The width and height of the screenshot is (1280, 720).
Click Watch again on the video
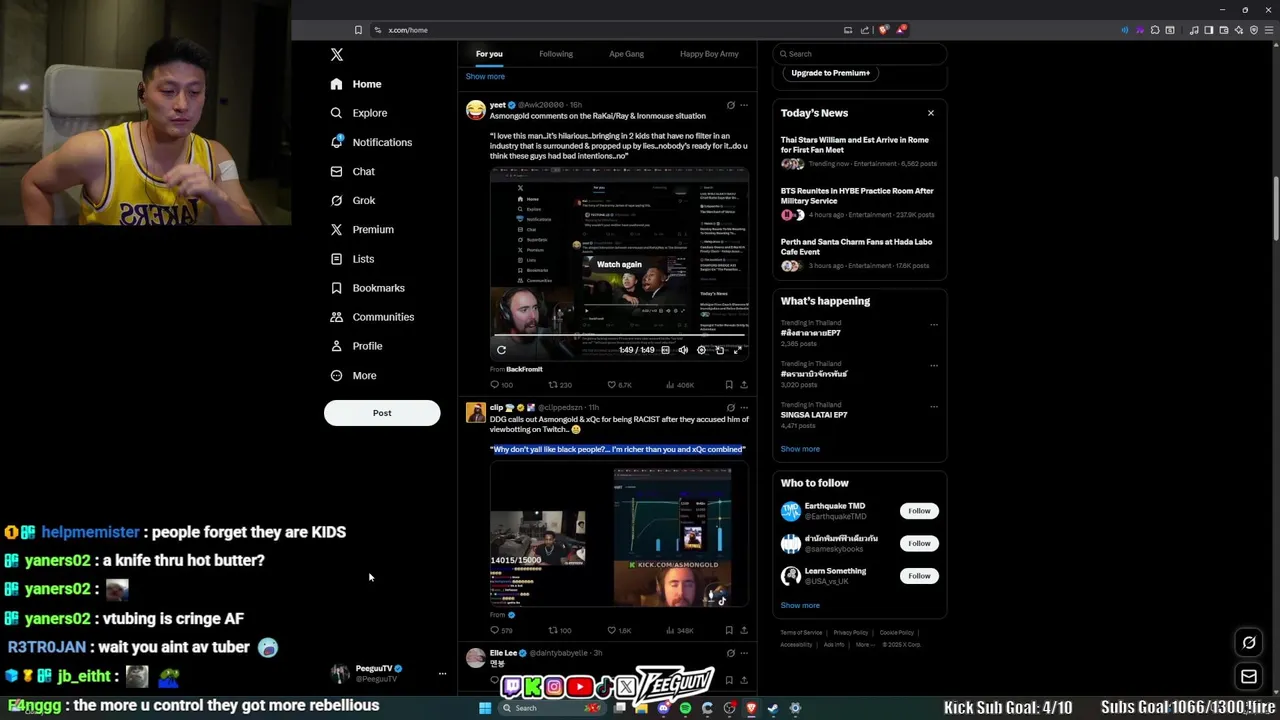coord(619,264)
